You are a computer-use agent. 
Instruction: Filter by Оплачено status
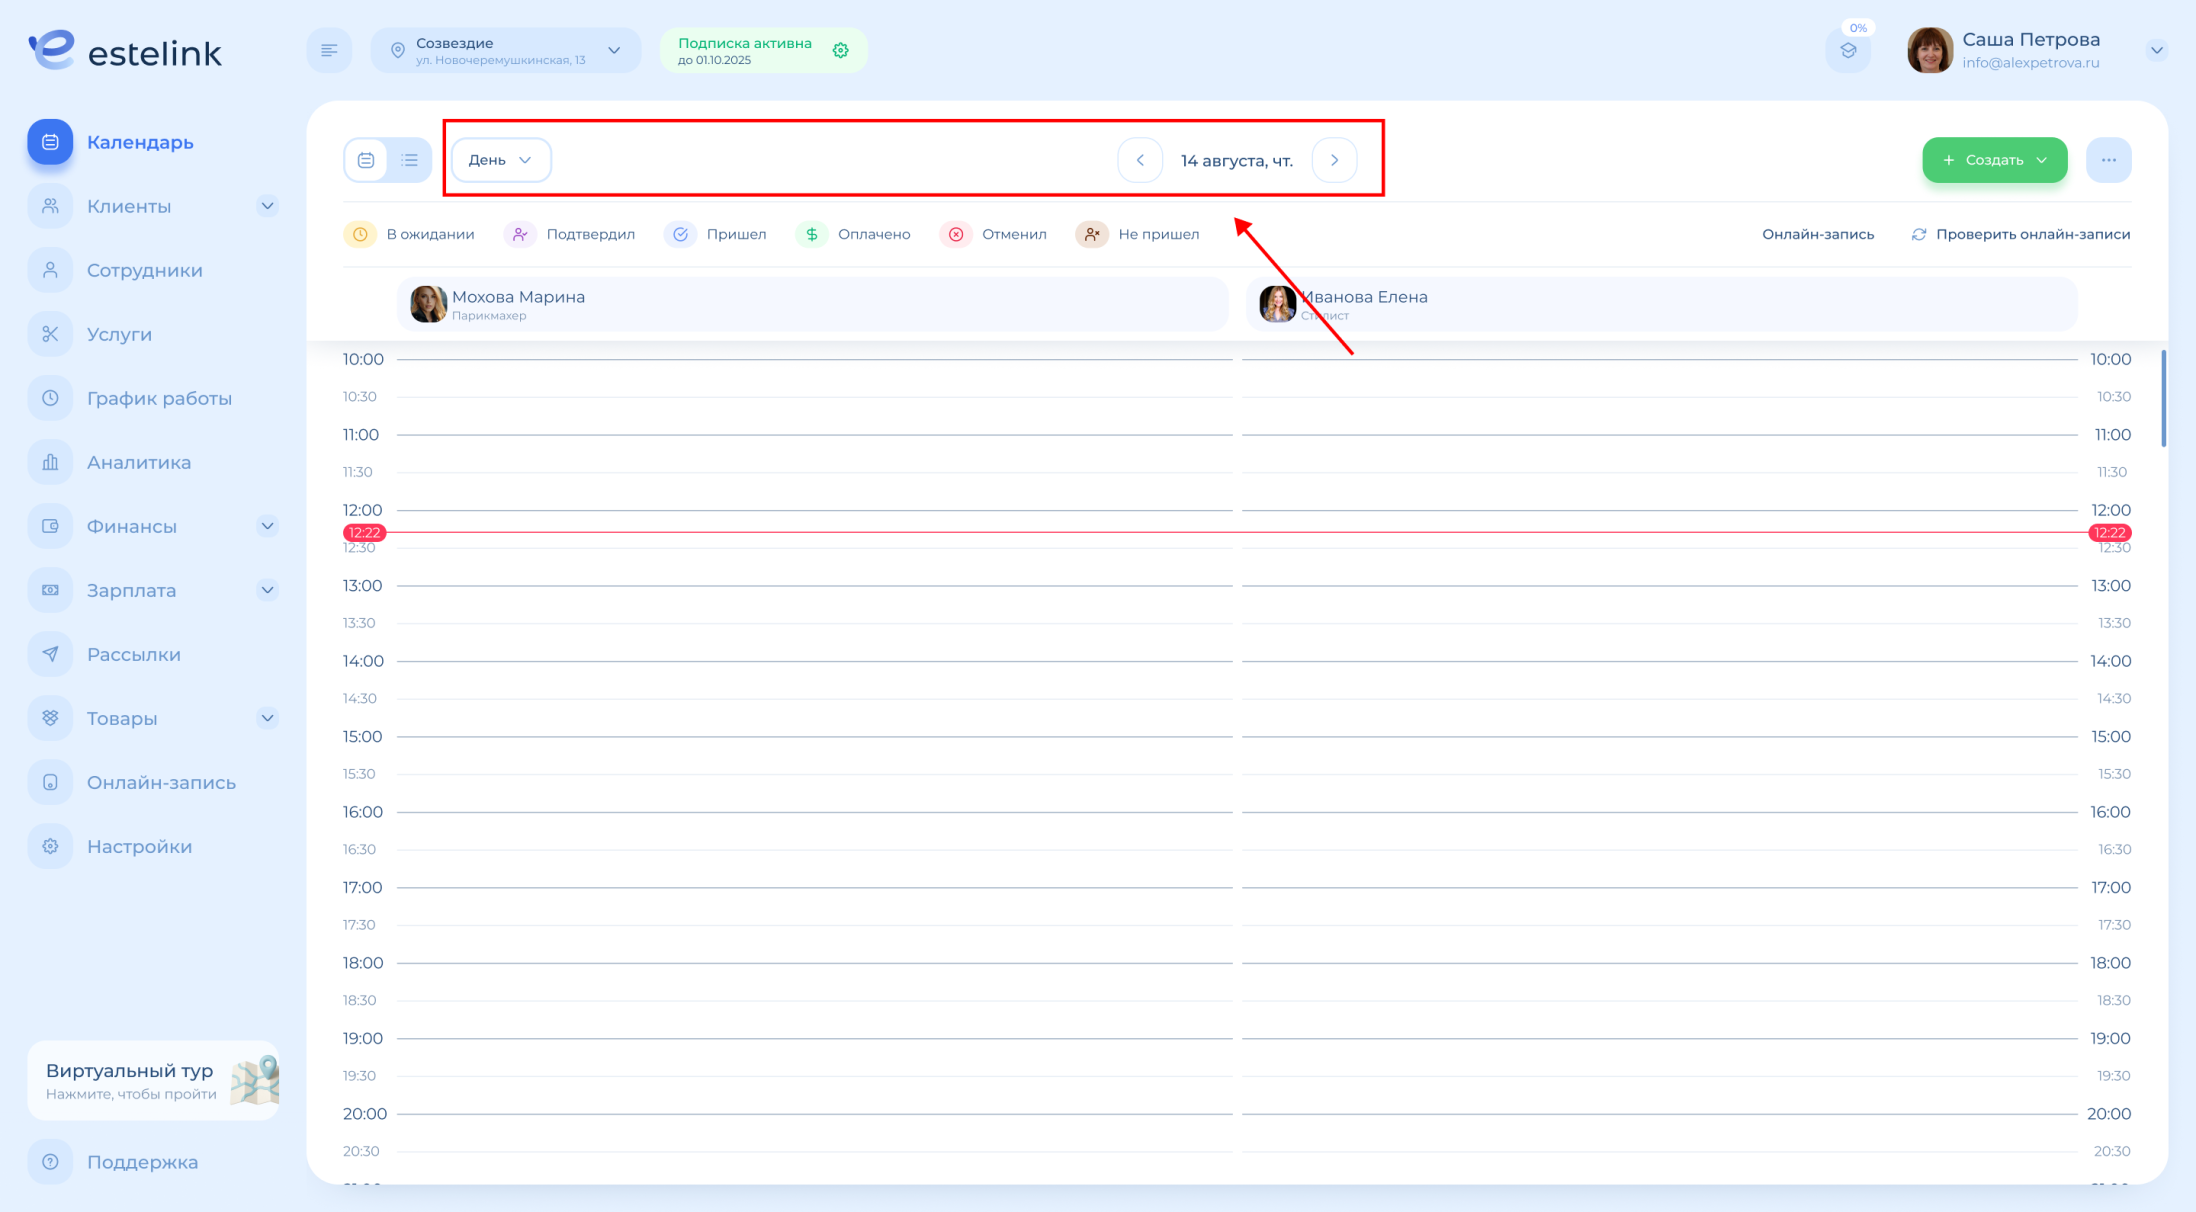(x=854, y=234)
